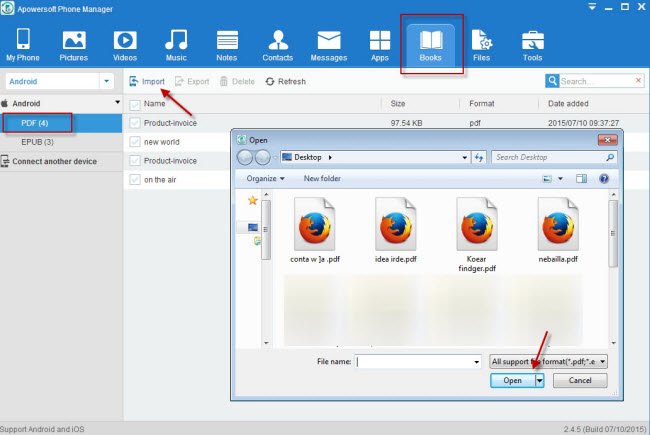Open the Messages section

pos(330,45)
